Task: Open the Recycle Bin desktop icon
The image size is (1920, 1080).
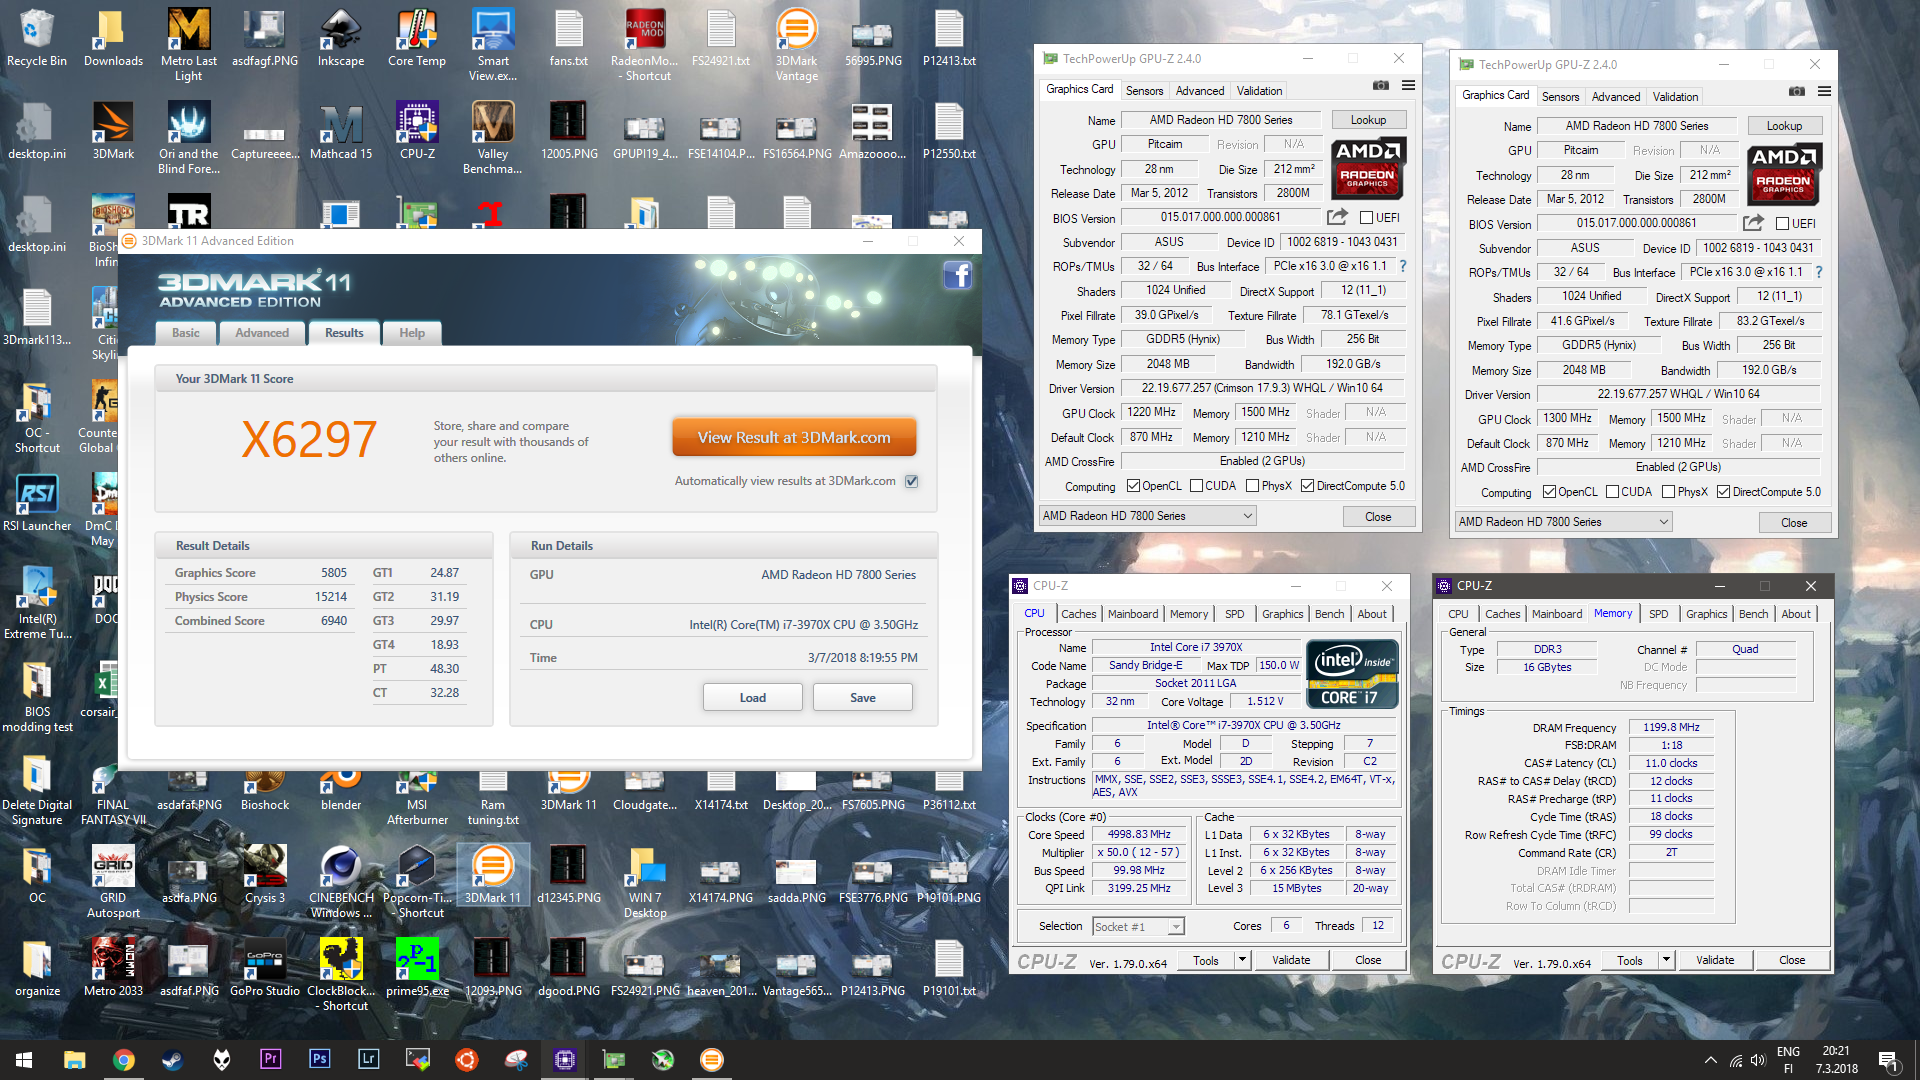Action: pos(37,38)
